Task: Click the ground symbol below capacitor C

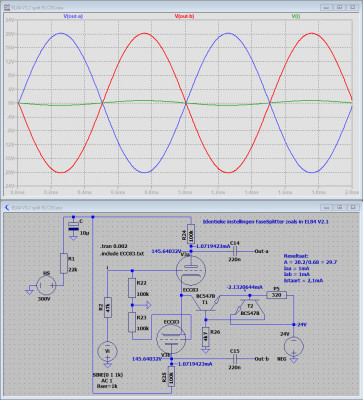Action: pos(74,238)
